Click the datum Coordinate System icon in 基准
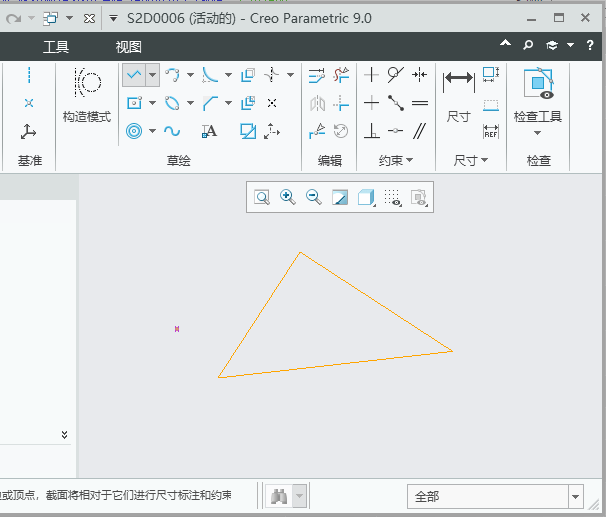606x517 pixels. tap(28, 131)
